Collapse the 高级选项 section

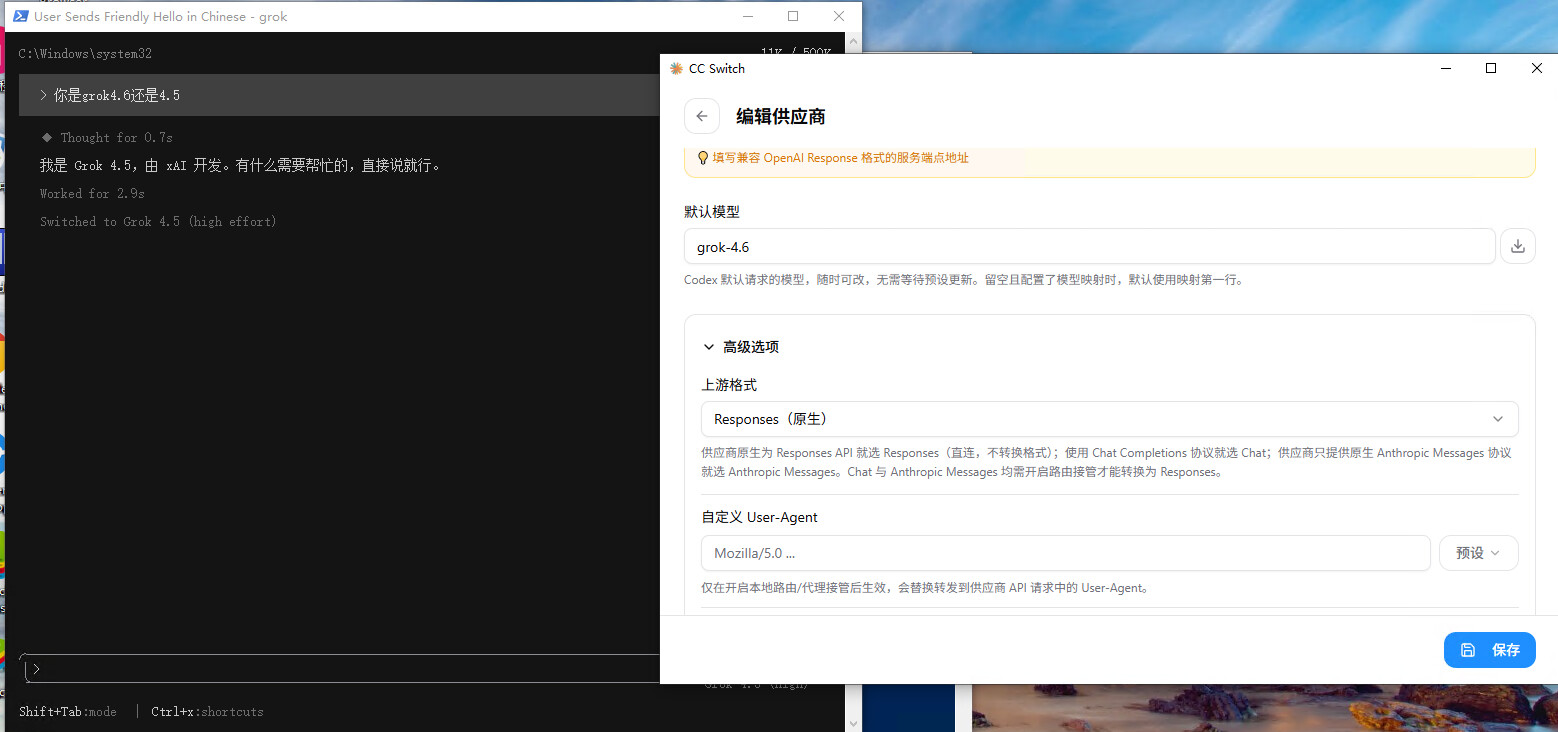740,347
